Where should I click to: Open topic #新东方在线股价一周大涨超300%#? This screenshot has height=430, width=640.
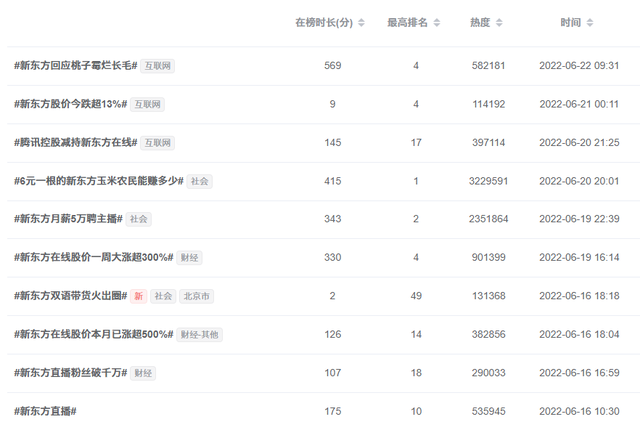click(x=94, y=257)
